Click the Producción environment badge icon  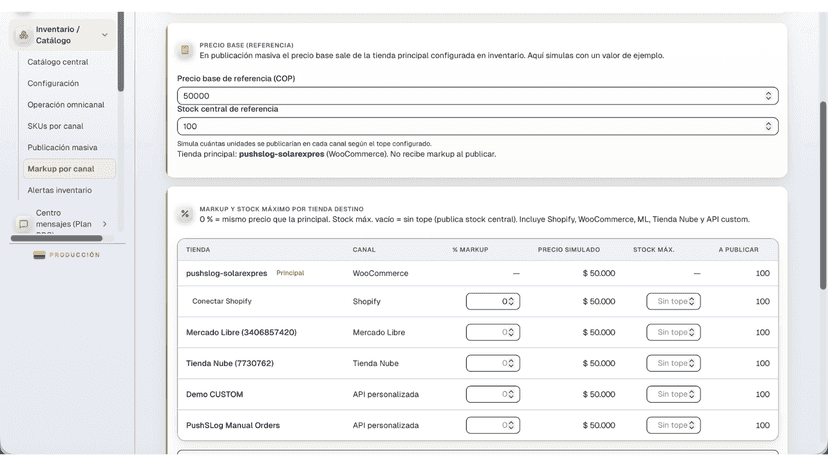(39, 255)
